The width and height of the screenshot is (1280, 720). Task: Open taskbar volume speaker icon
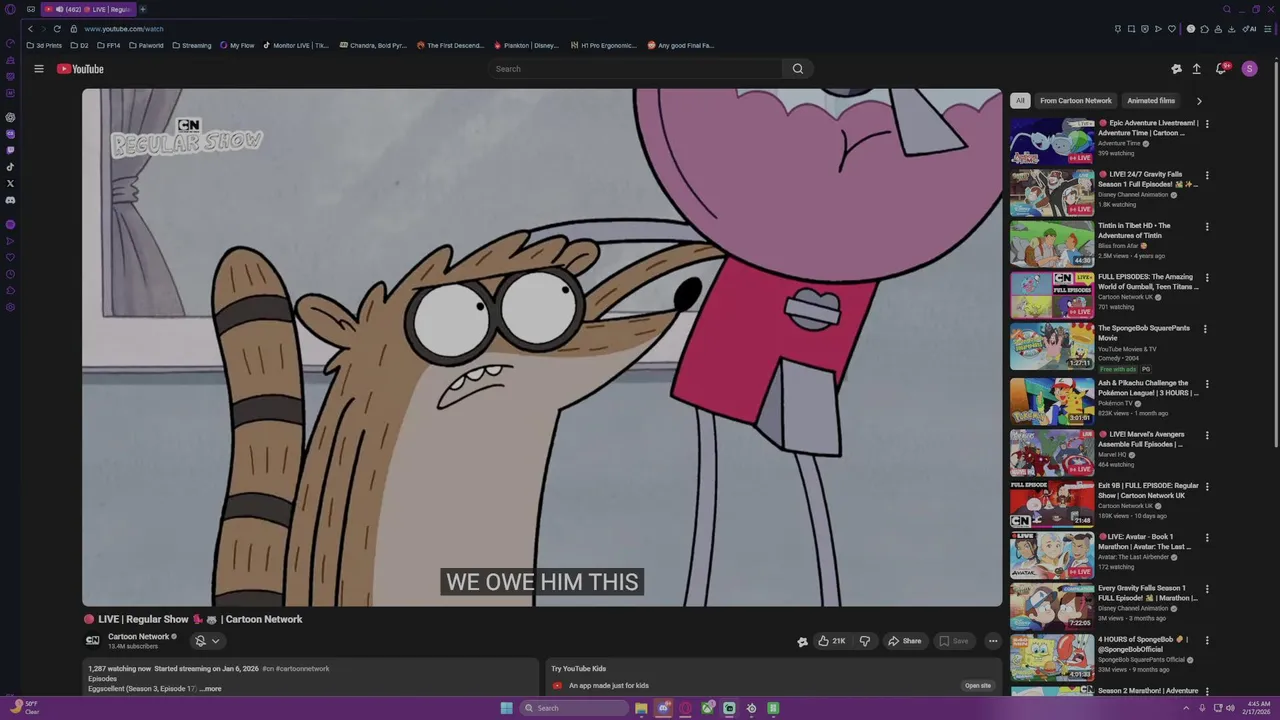tap(1230, 708)
